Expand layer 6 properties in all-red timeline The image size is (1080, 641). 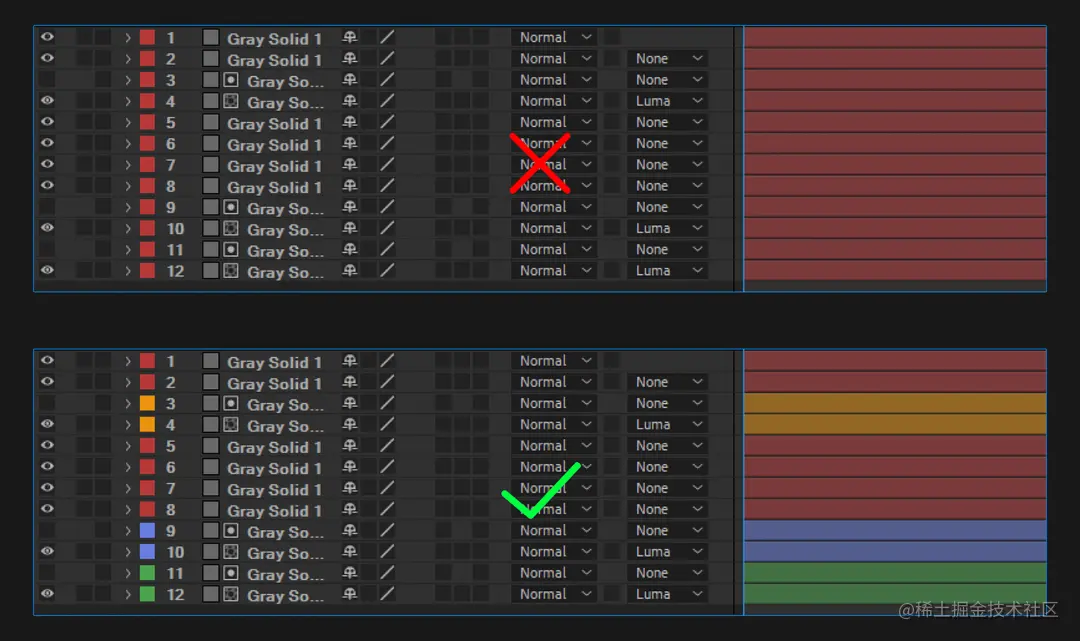[x=128, y=144]
